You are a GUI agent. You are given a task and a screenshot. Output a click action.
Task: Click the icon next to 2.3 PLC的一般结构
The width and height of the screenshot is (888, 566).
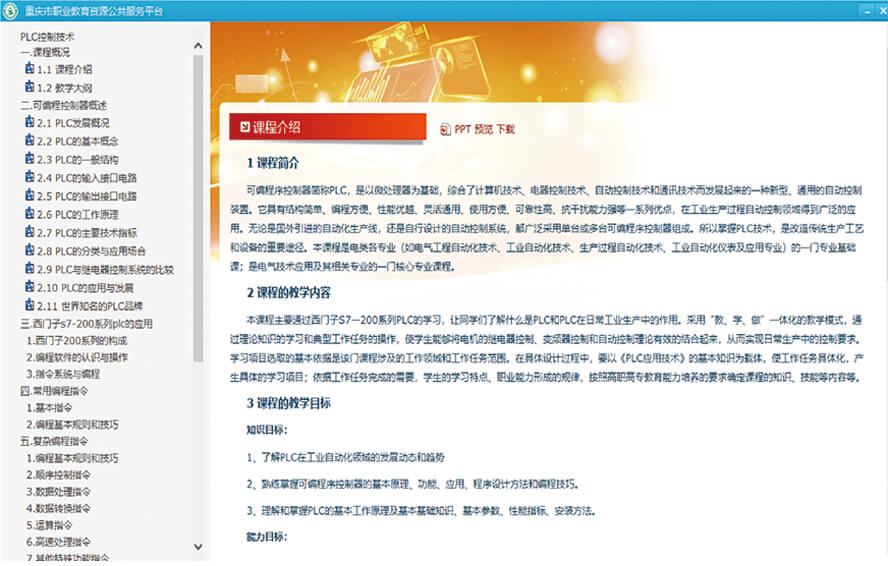coord(29,159)
